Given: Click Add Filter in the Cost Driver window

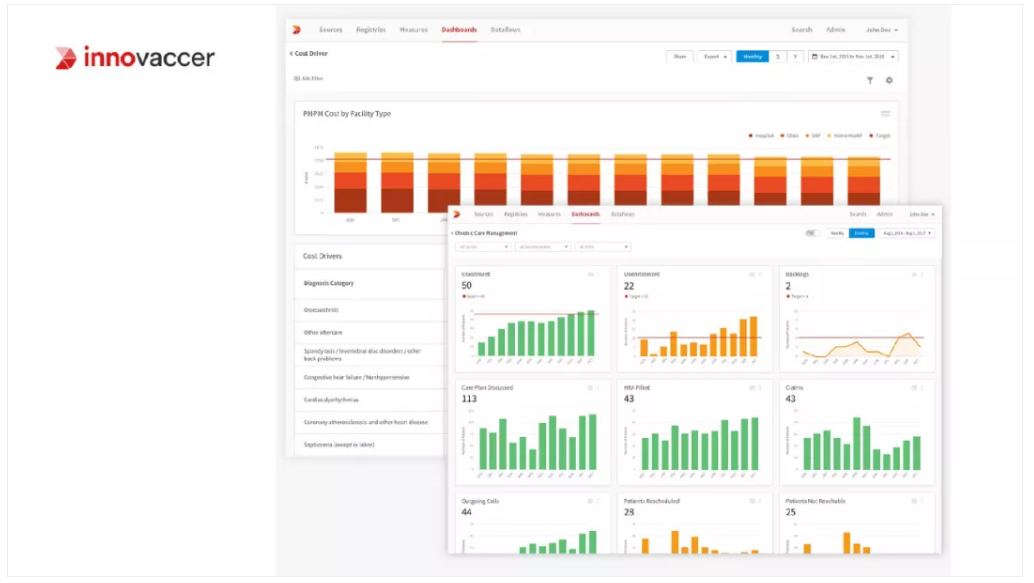Looking at the screenshot, I should [x=309, y=78].
